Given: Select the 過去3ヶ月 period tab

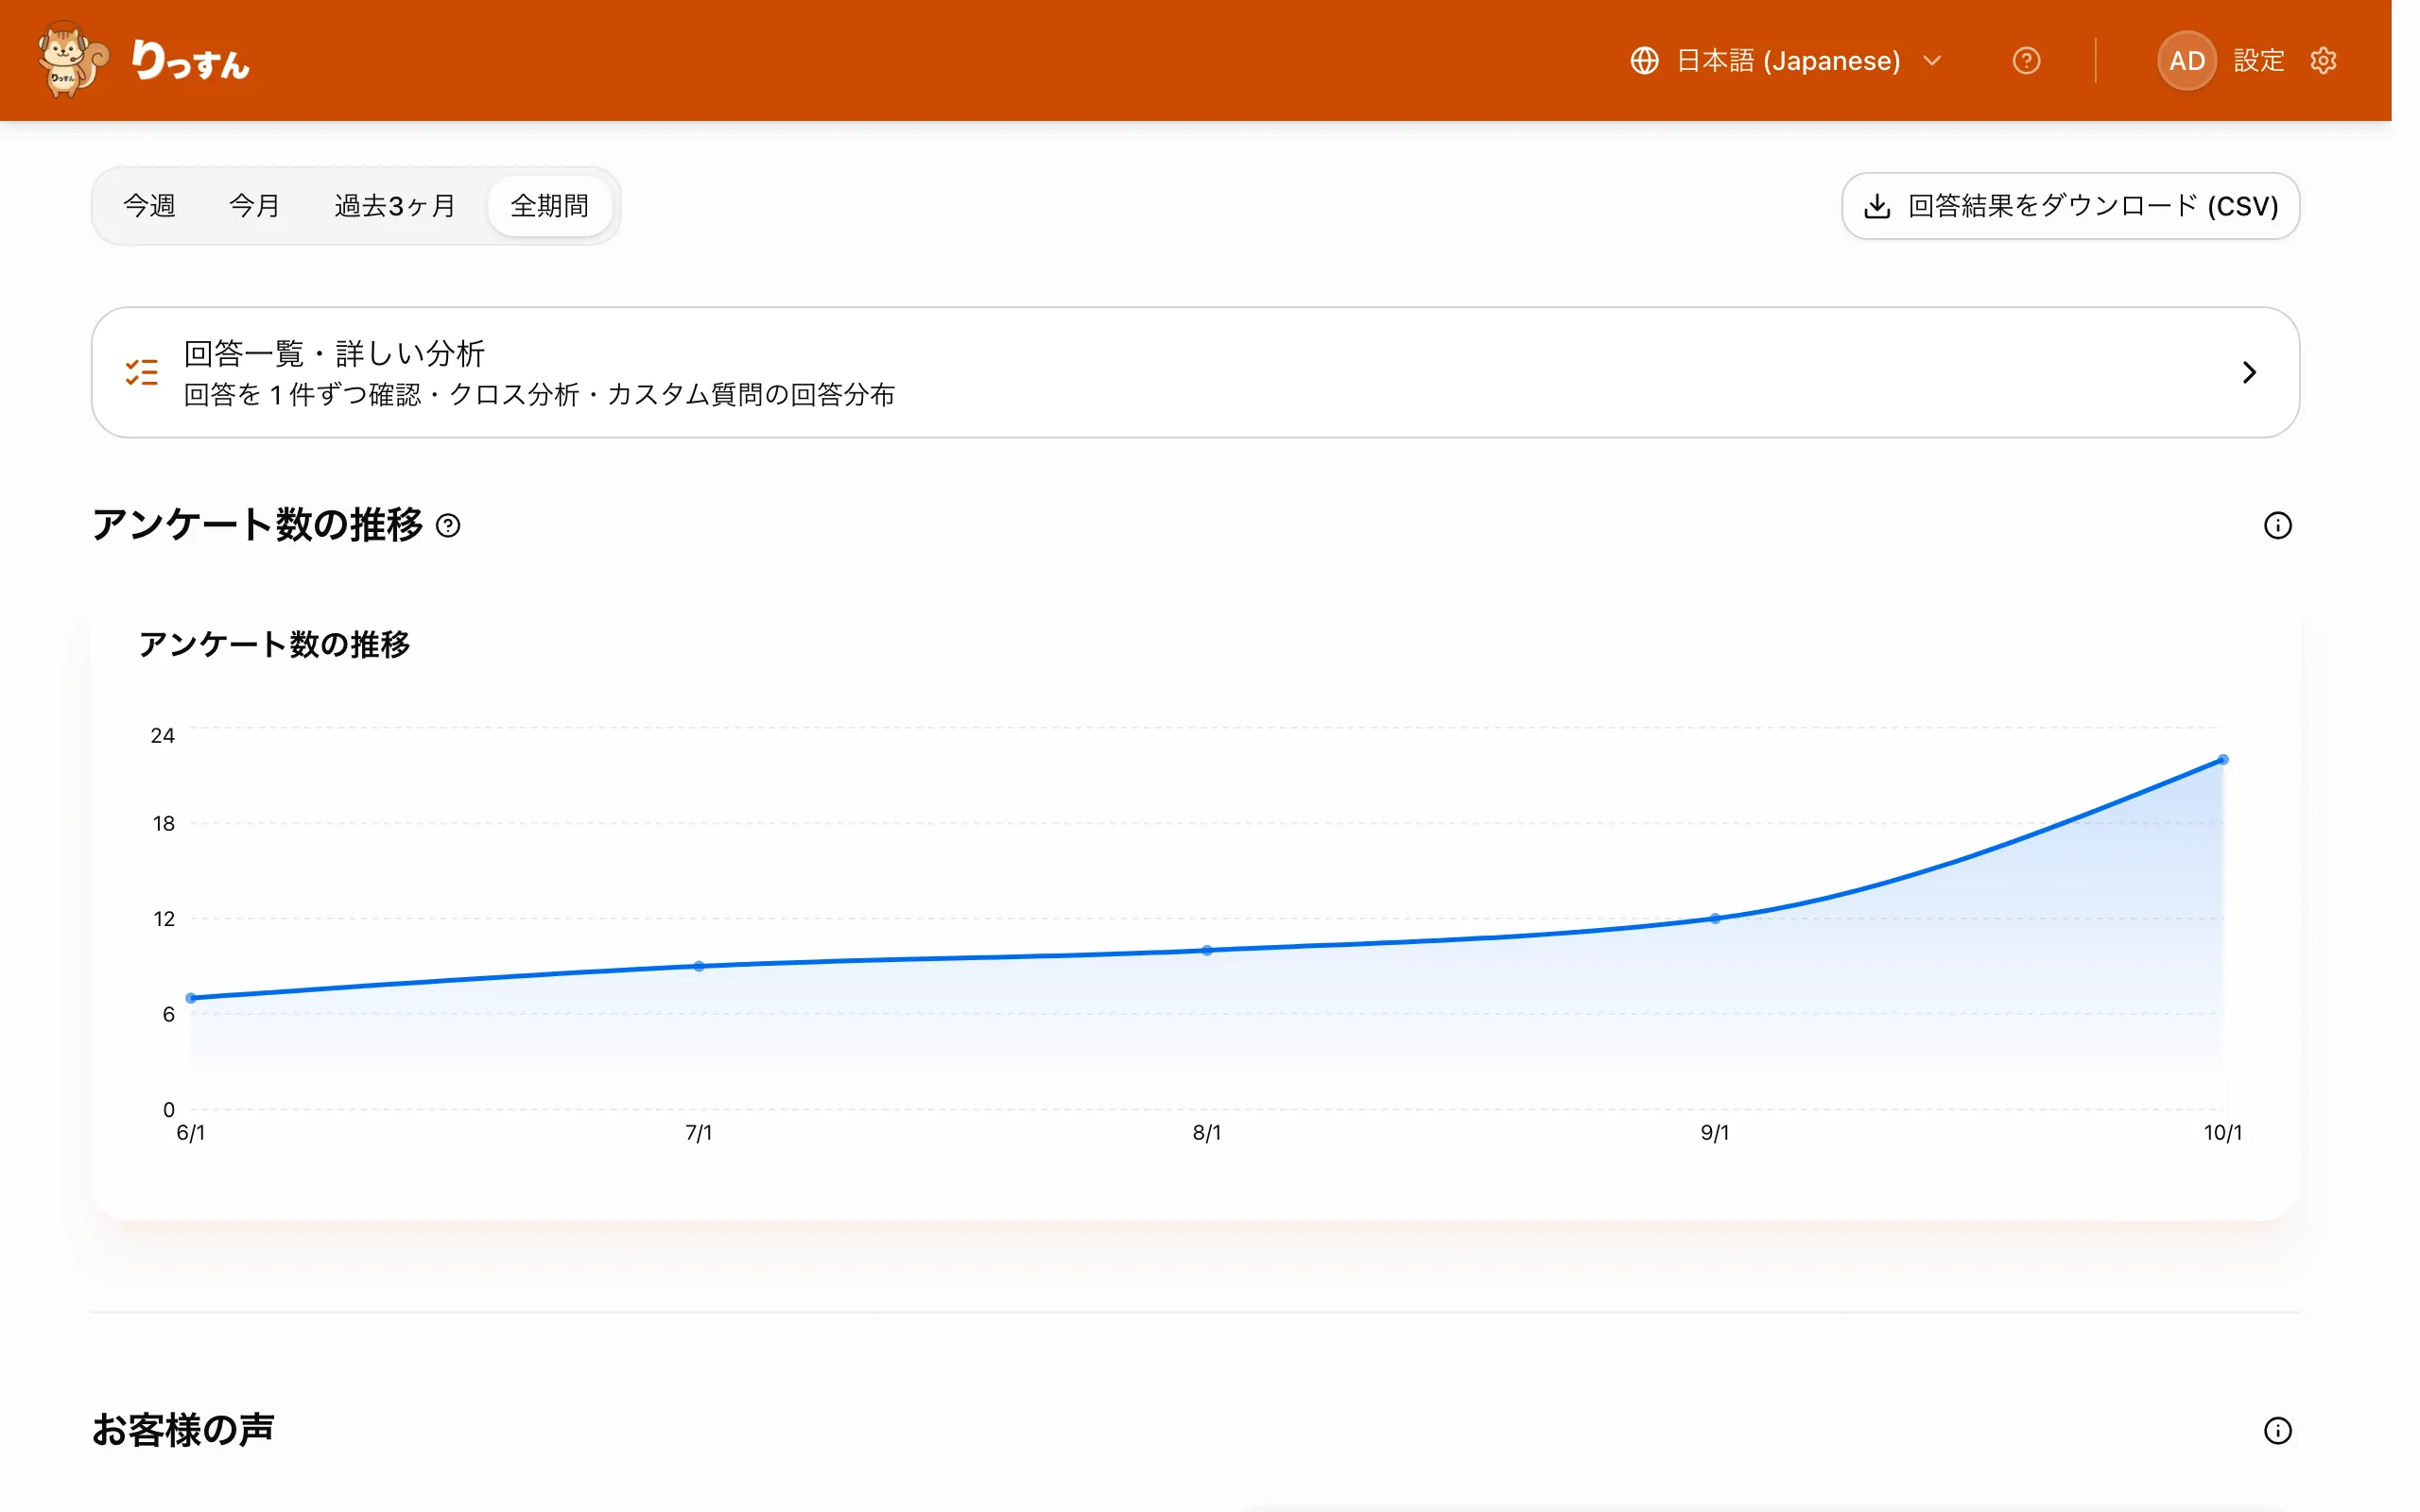Looking at the screenshot, I should click(395, 206).
